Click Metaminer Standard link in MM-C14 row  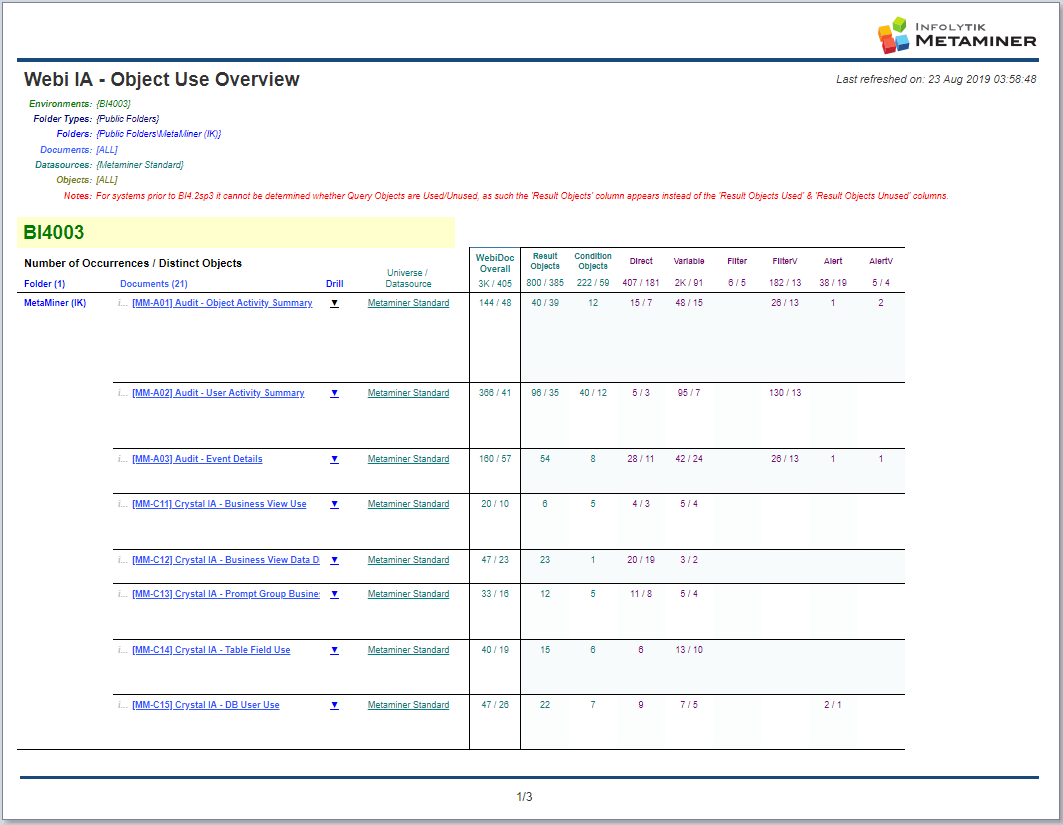(x=408, y=649)
